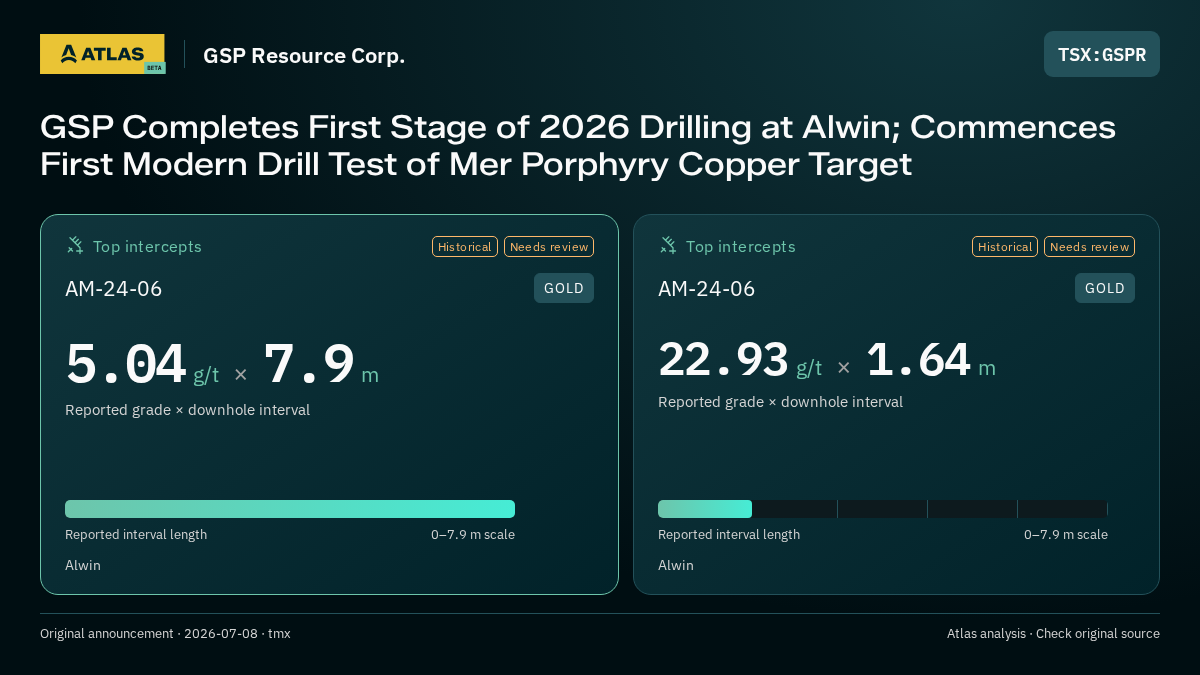Click the 5.04 g/t grade value

click(142, 365)
